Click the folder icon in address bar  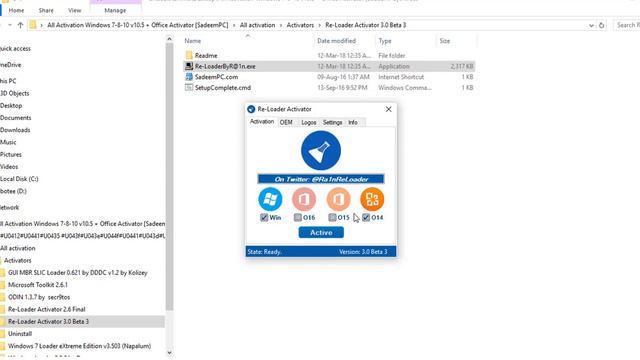tap(33, 25)
